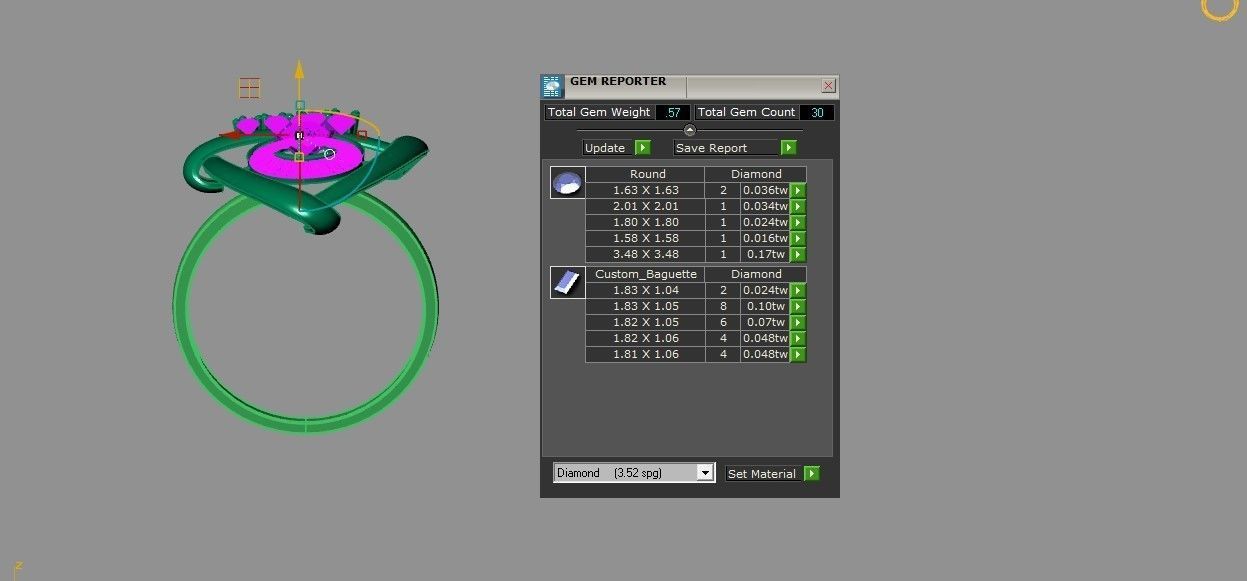Image resolution: width=1247 pixels, height=581 pixels.
Task: Click the Update button
Action: click(x=608, y=148)
